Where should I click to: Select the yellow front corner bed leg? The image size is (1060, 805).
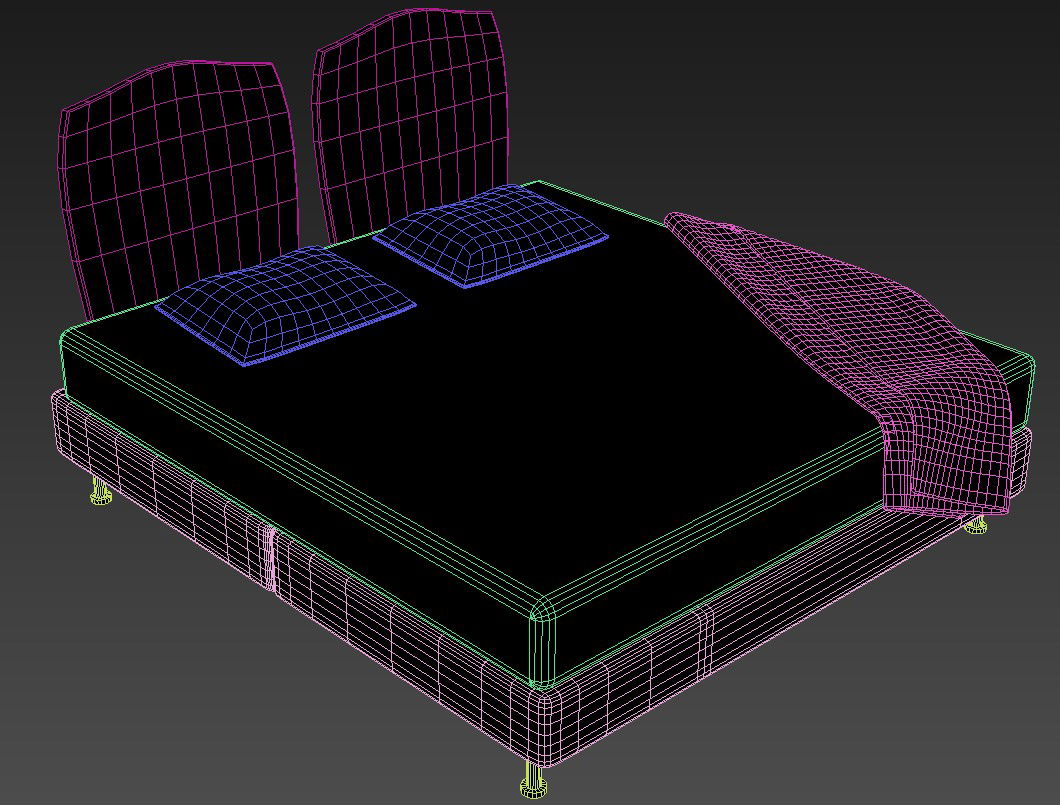pos(535,780)
